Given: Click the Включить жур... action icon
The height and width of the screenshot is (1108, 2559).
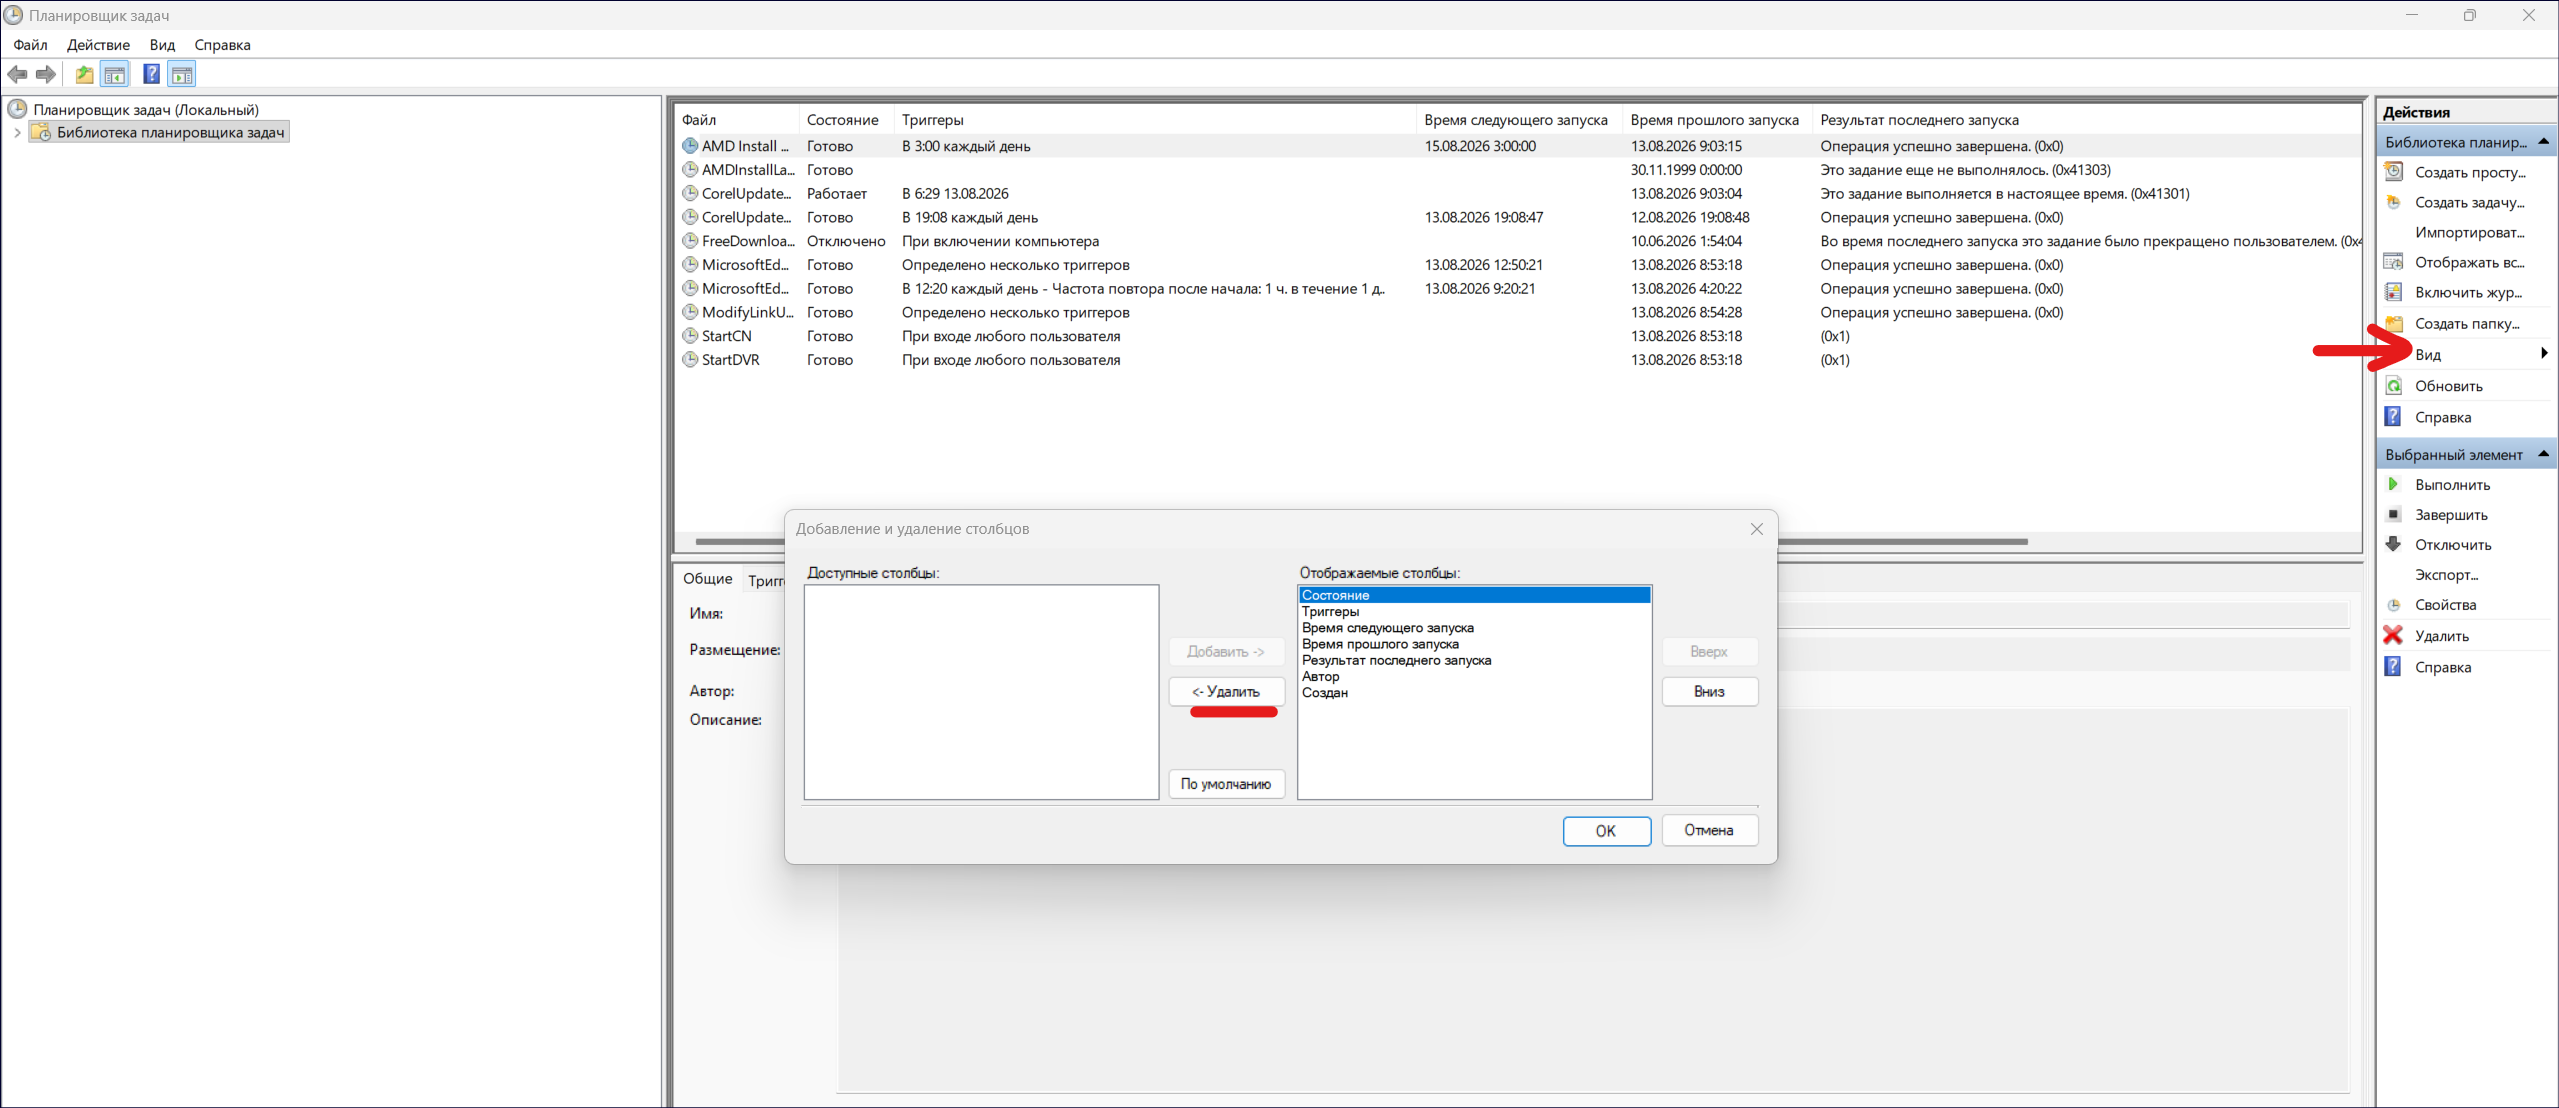Looking at the screenshot, I should 2394,292.
